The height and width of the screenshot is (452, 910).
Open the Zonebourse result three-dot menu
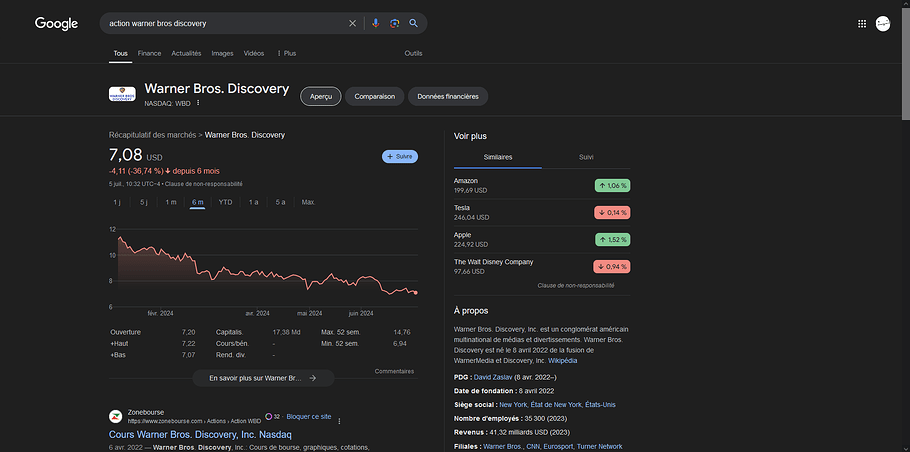point(340,421)
